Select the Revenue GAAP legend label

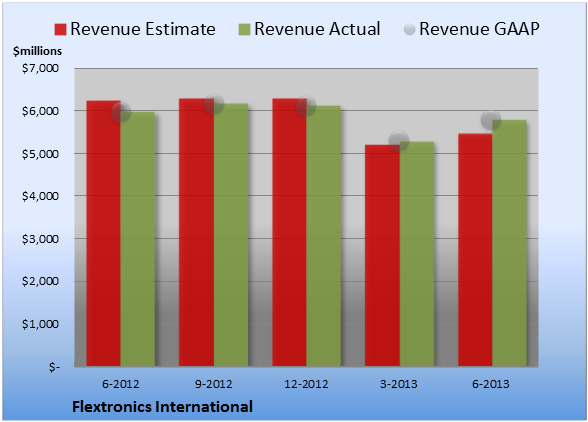pos(479,29)
